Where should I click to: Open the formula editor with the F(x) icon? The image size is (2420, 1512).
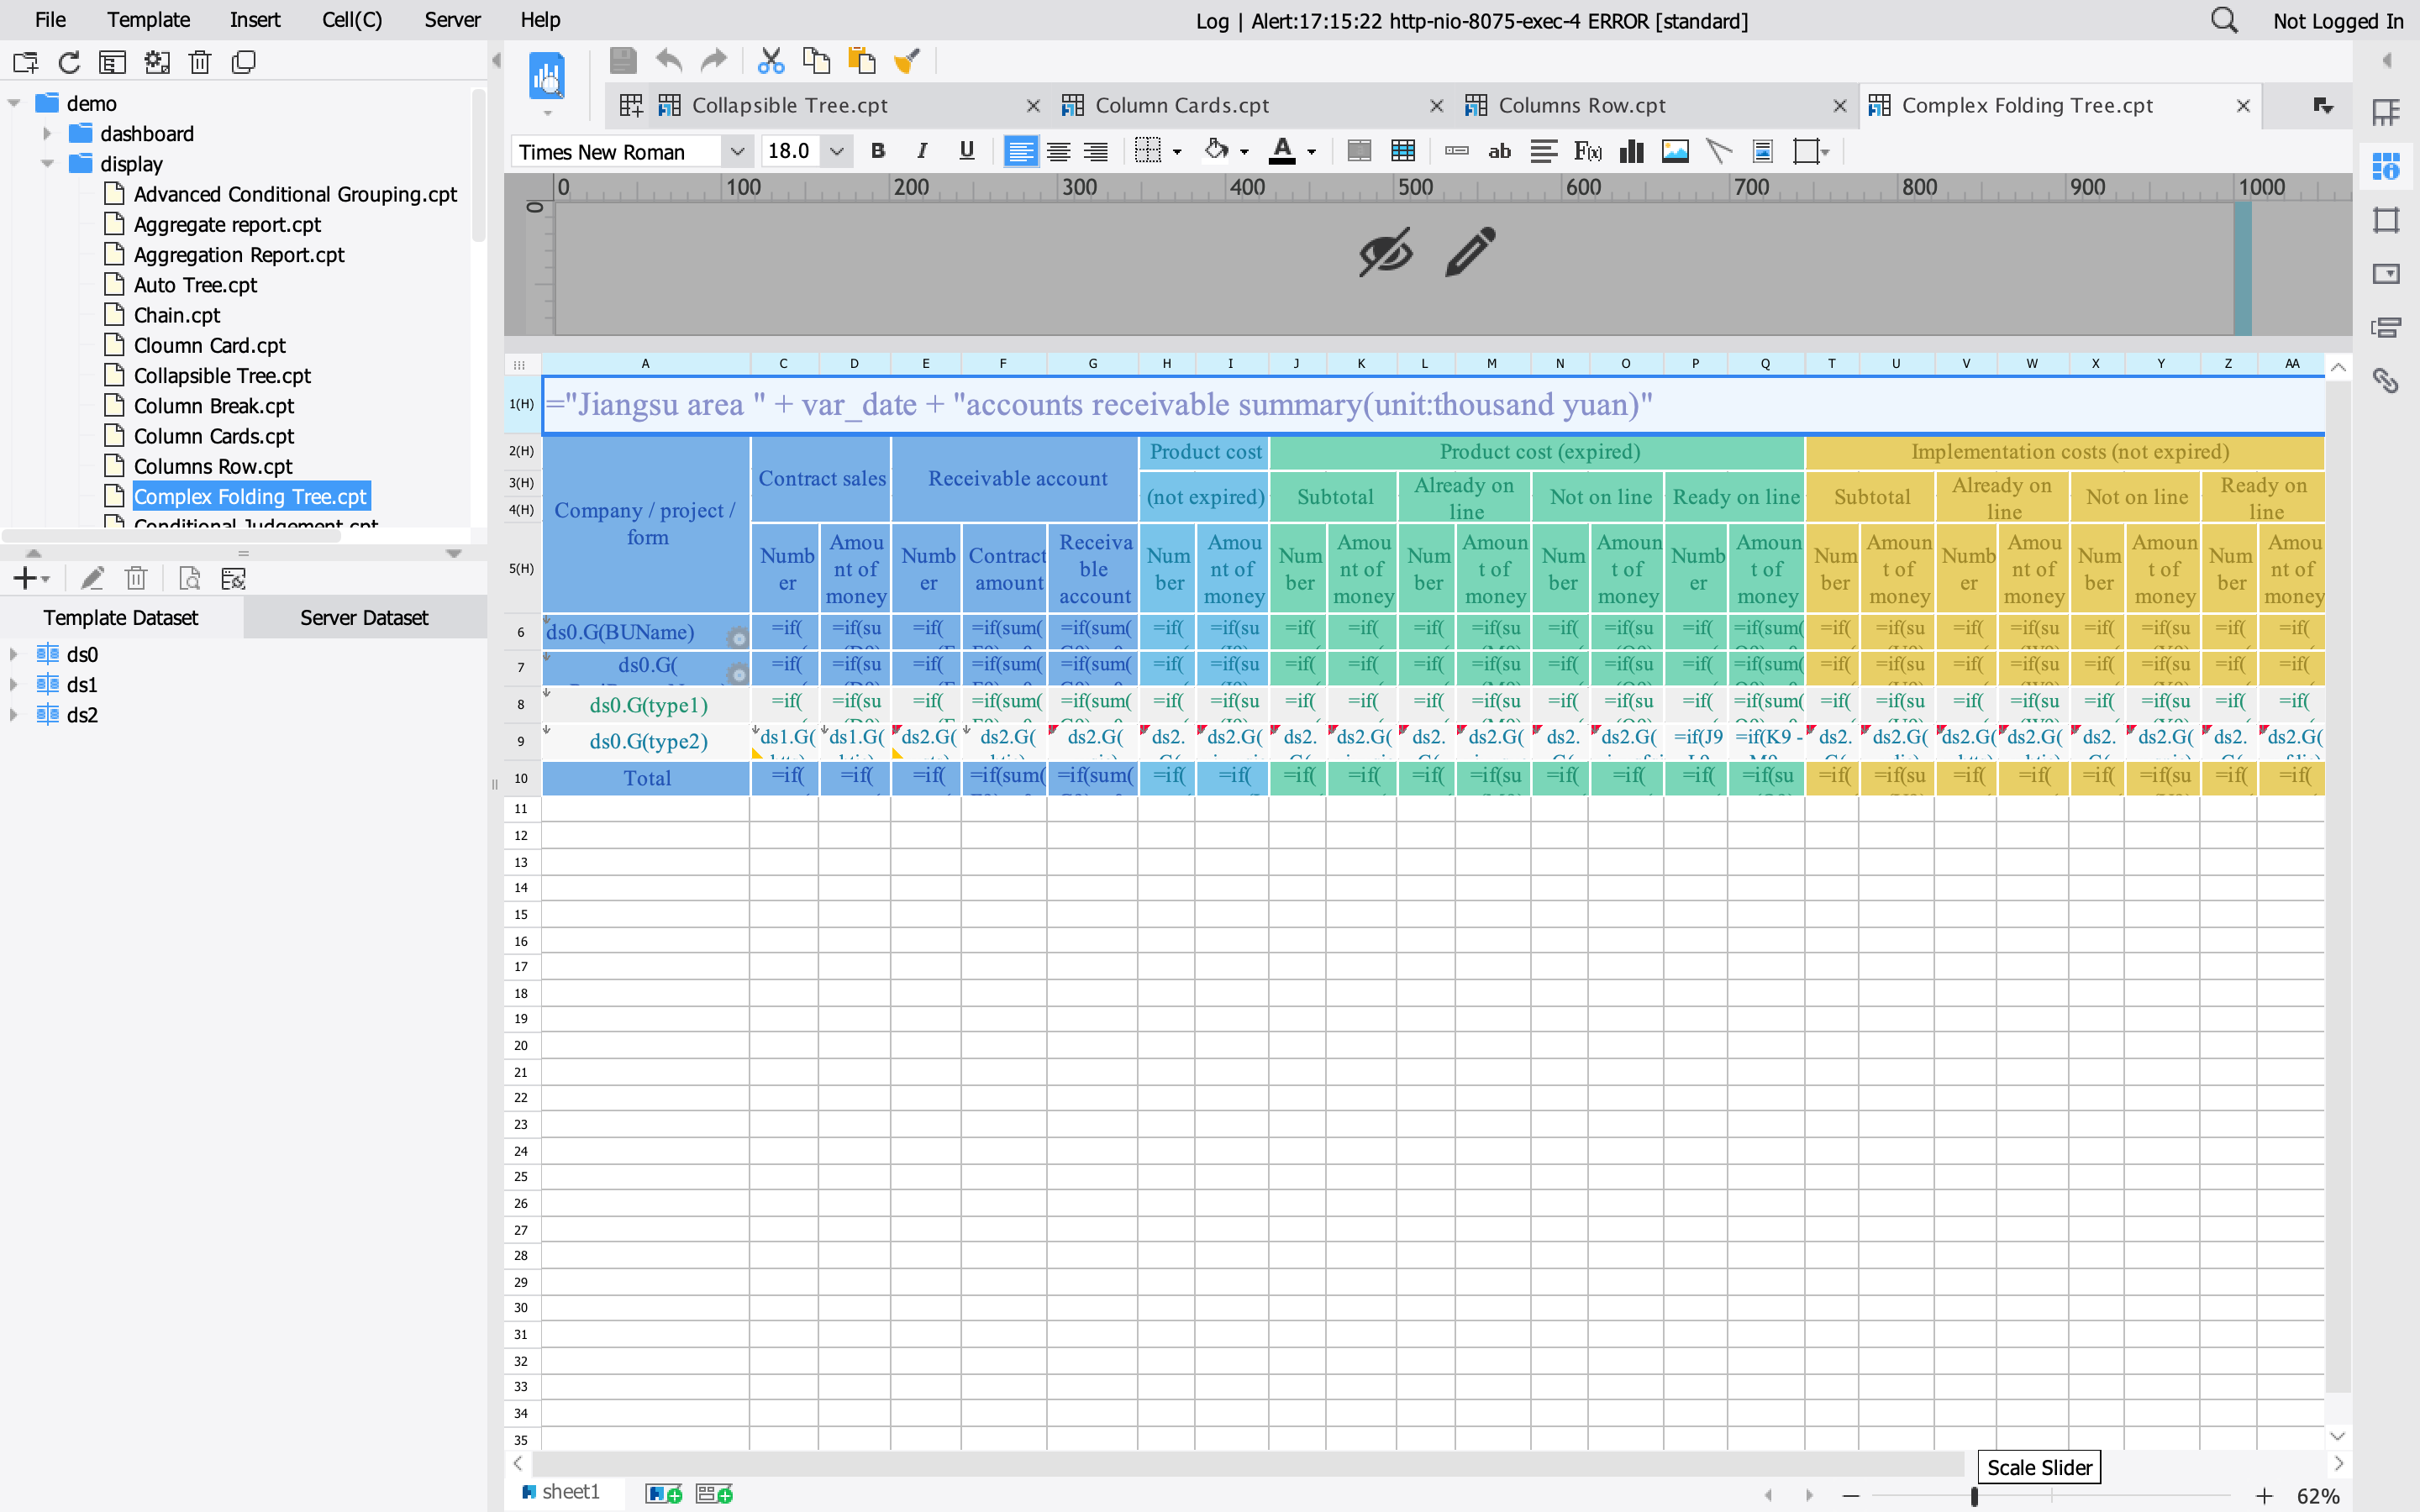click(1587, 151)
